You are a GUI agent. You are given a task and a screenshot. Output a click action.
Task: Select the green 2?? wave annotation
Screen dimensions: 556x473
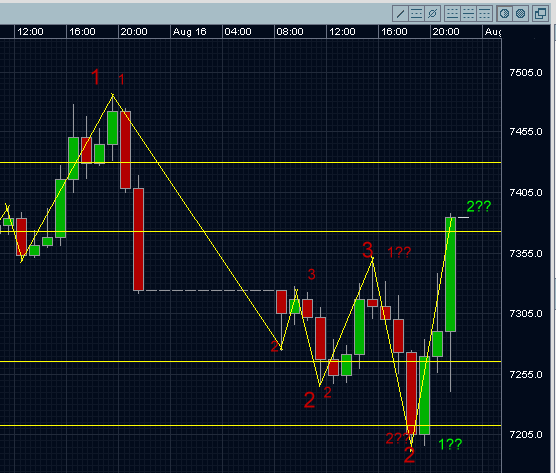(x=479, y=206)
